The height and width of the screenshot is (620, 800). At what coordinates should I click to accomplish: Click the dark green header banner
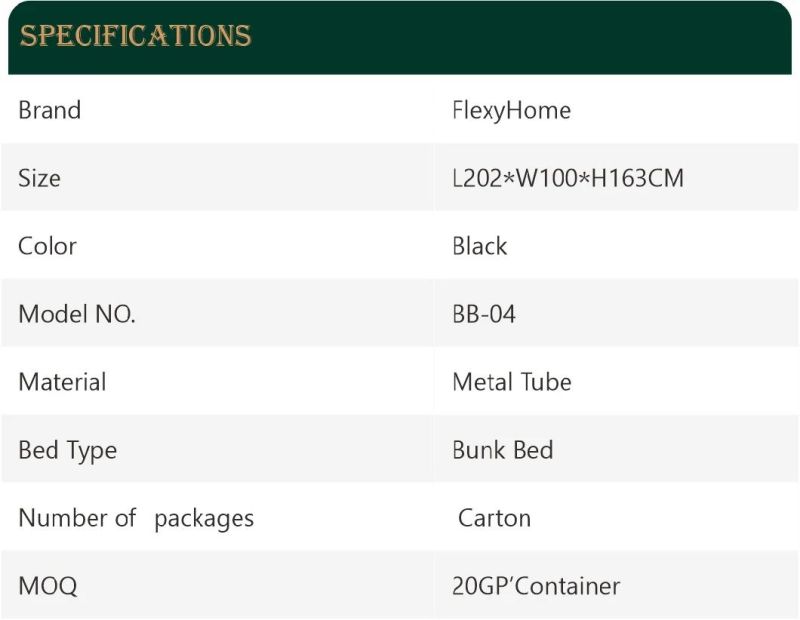[400, 37]
